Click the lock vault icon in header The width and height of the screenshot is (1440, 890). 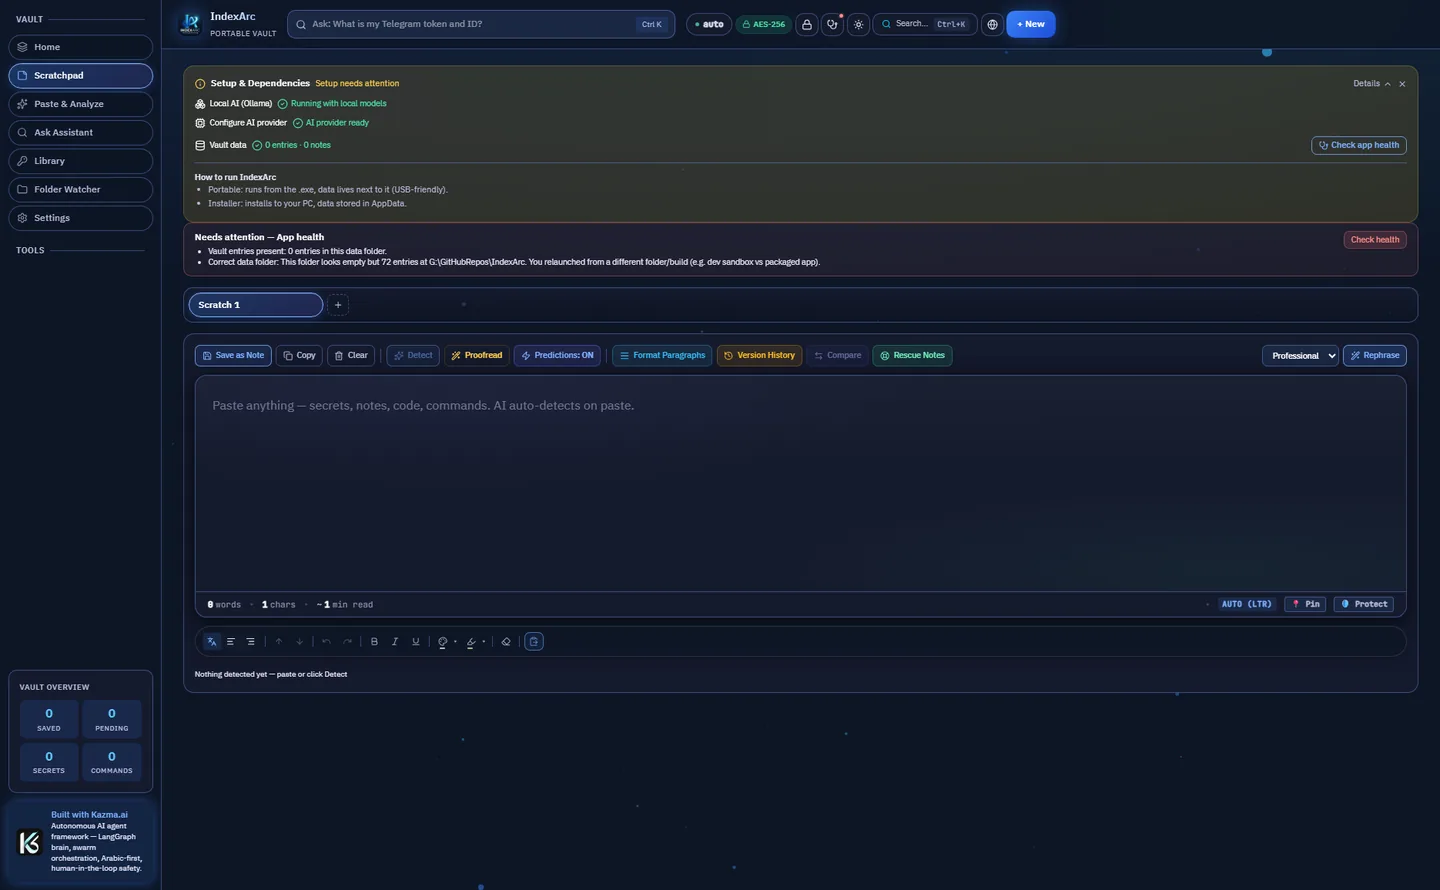coord(807,24)
